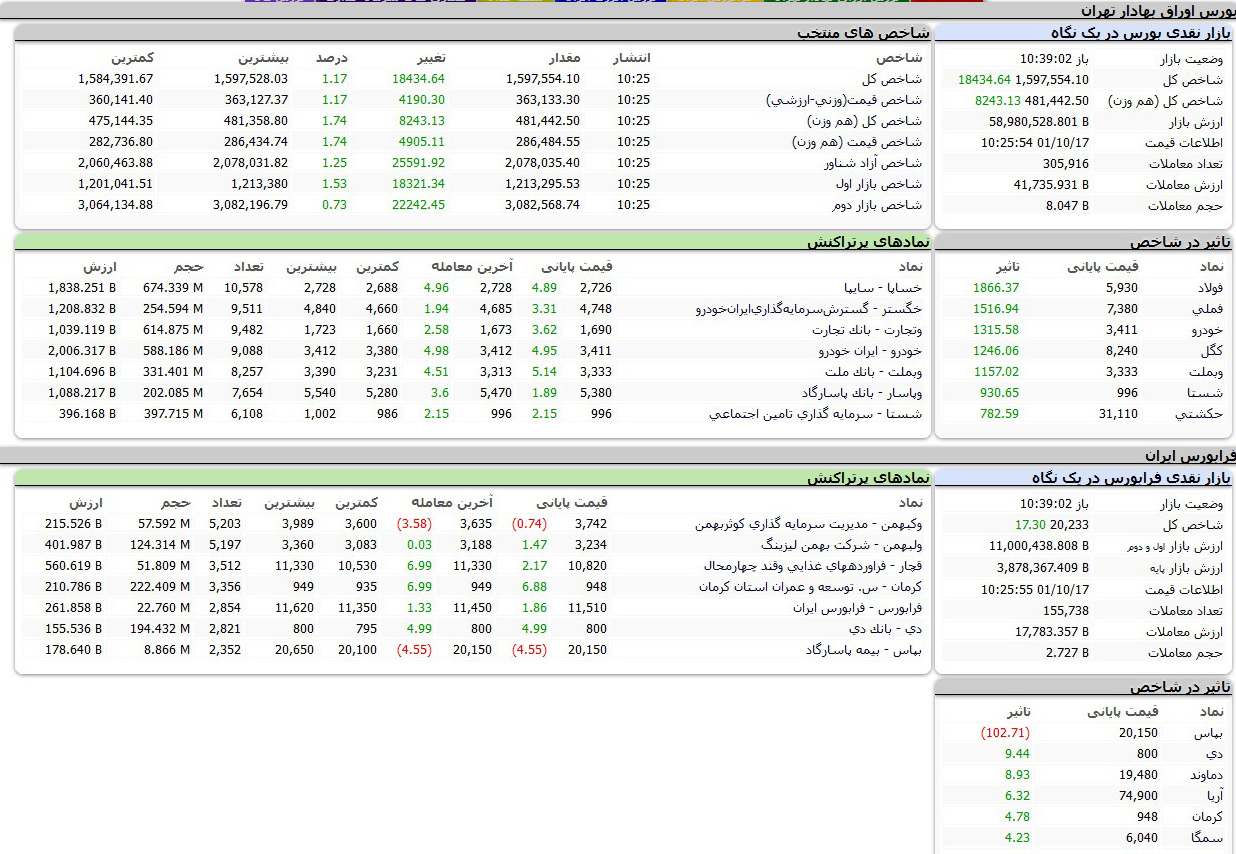Open دي - بانك دي symbol
This screenshot has width=1236, height=854.
pos(888,628)
